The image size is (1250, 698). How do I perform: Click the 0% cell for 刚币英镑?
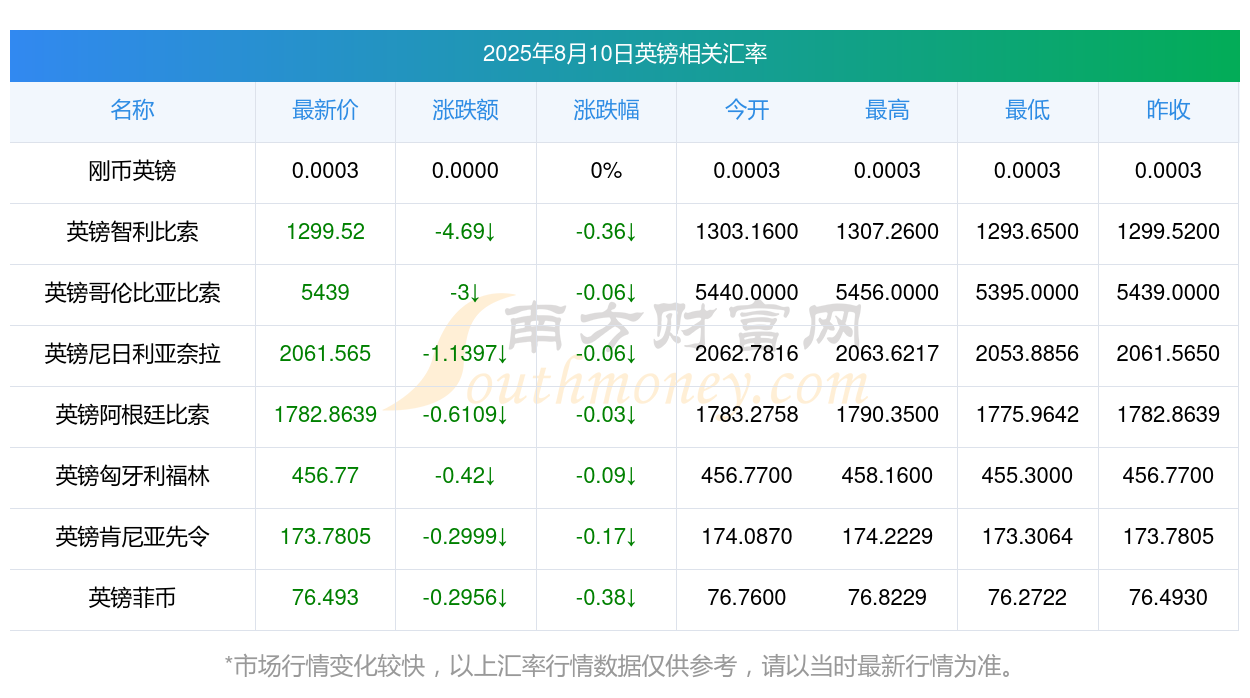pos(606,171)
